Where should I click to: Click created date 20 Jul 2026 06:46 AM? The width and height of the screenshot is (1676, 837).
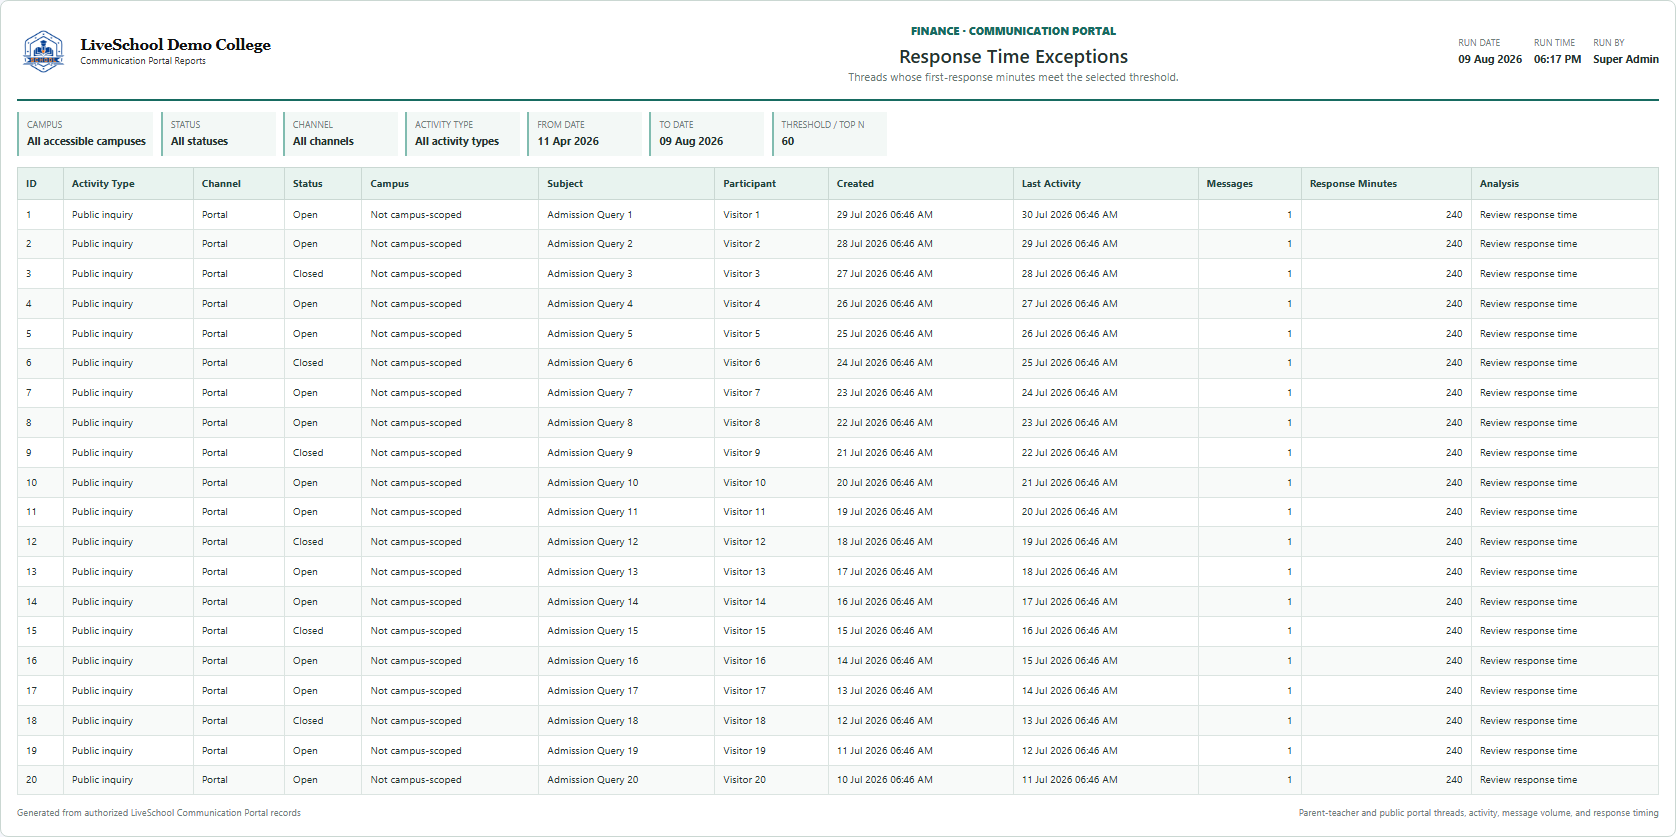pyautogui.click(x=885, y=483)
